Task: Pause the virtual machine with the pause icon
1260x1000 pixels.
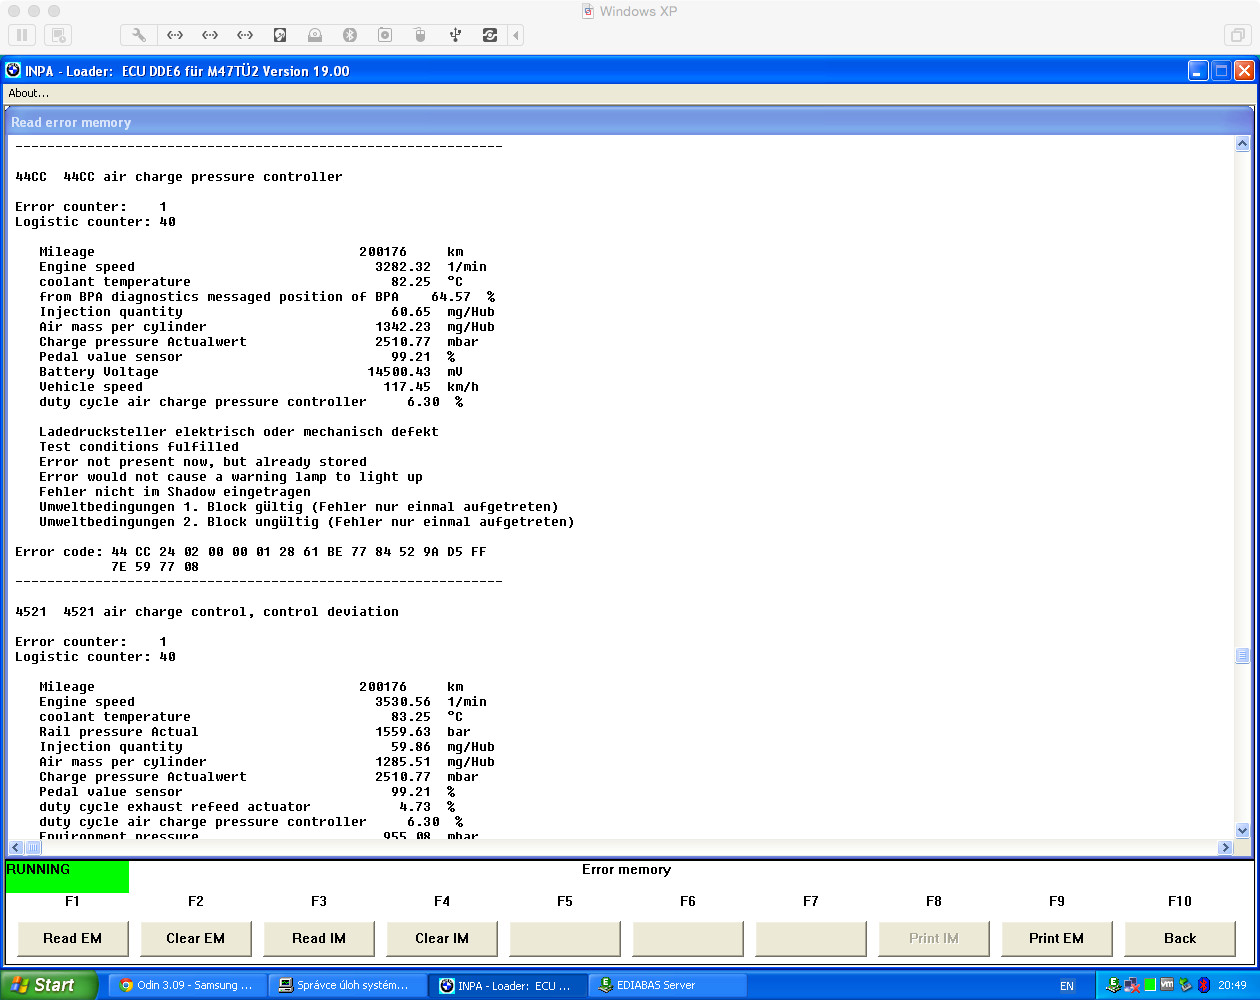Action: (x=22, y=35)
